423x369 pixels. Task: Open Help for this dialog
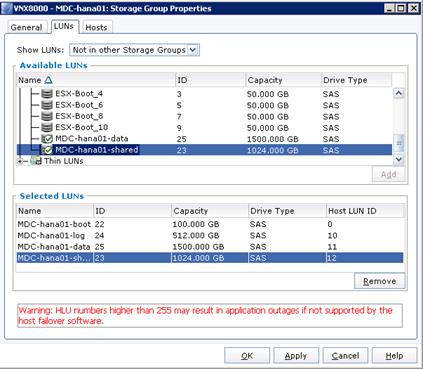point(394,356)
